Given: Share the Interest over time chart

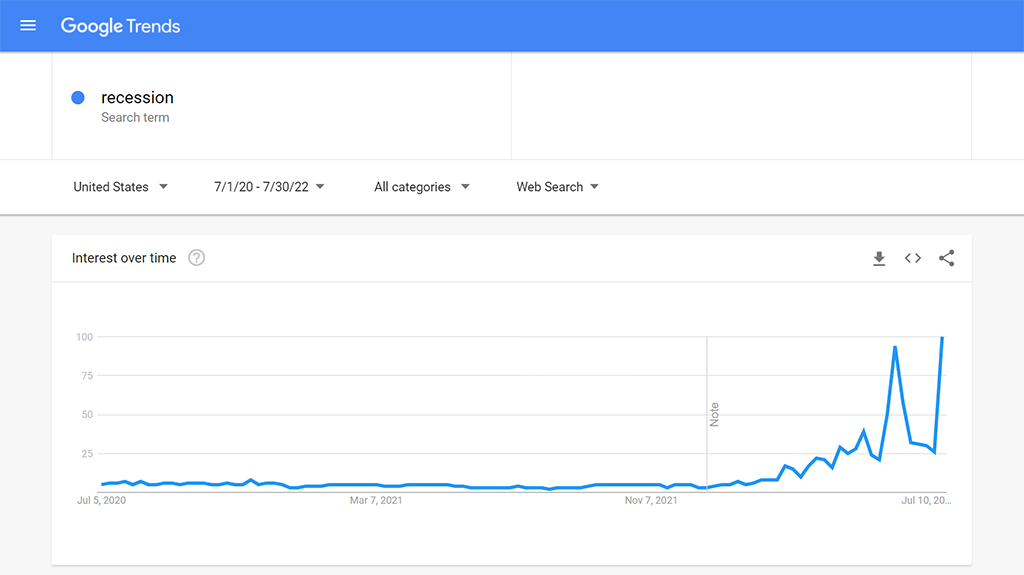Looking at the screenshot, I should [x=947, y=259].
